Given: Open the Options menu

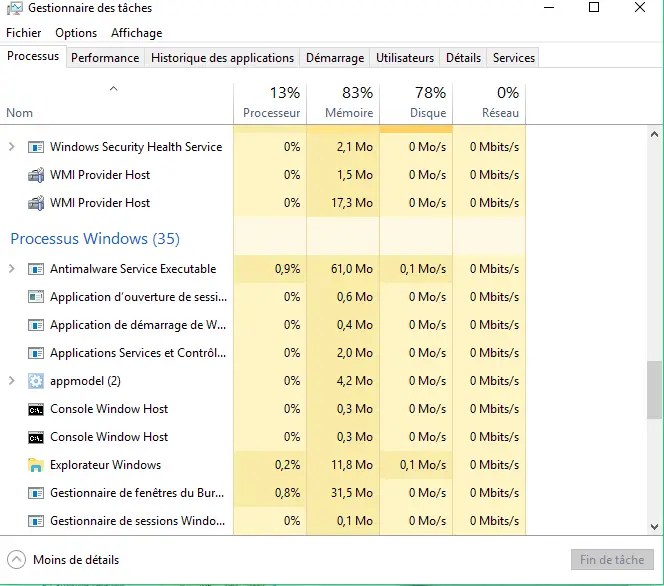Looking at the screenshot, I should (76, 33).
